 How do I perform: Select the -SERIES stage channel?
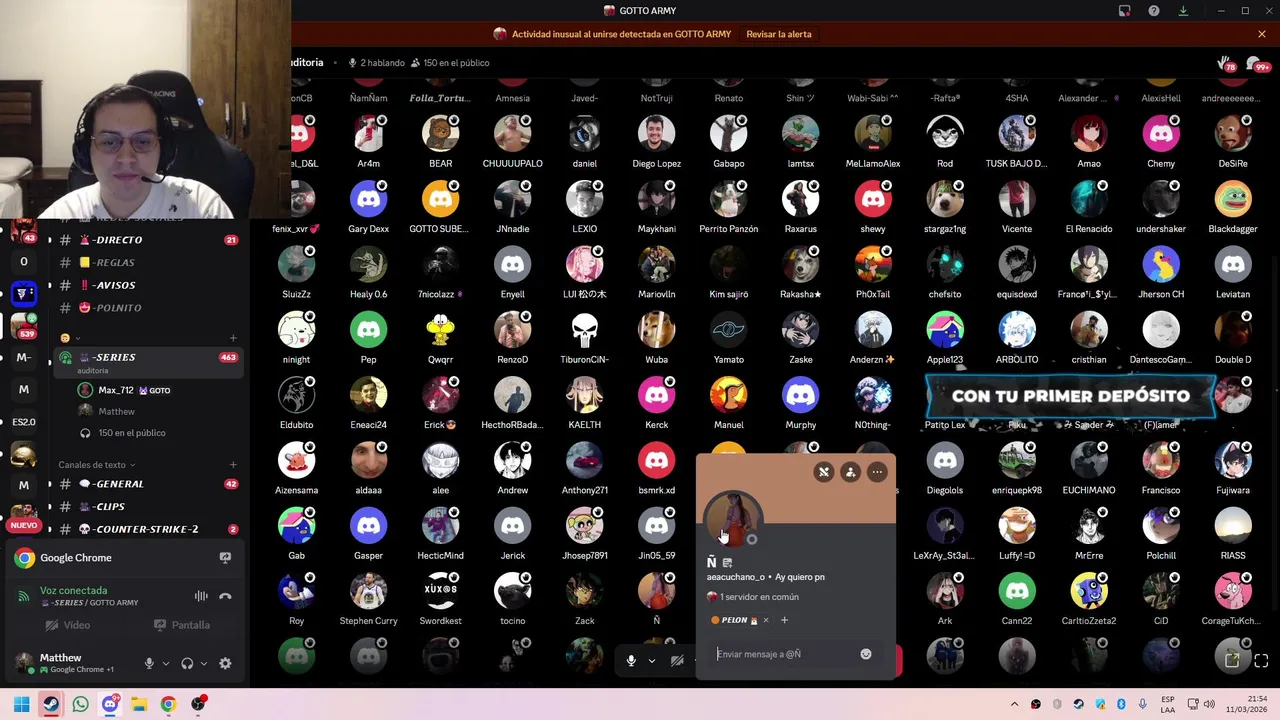point(150,362)
